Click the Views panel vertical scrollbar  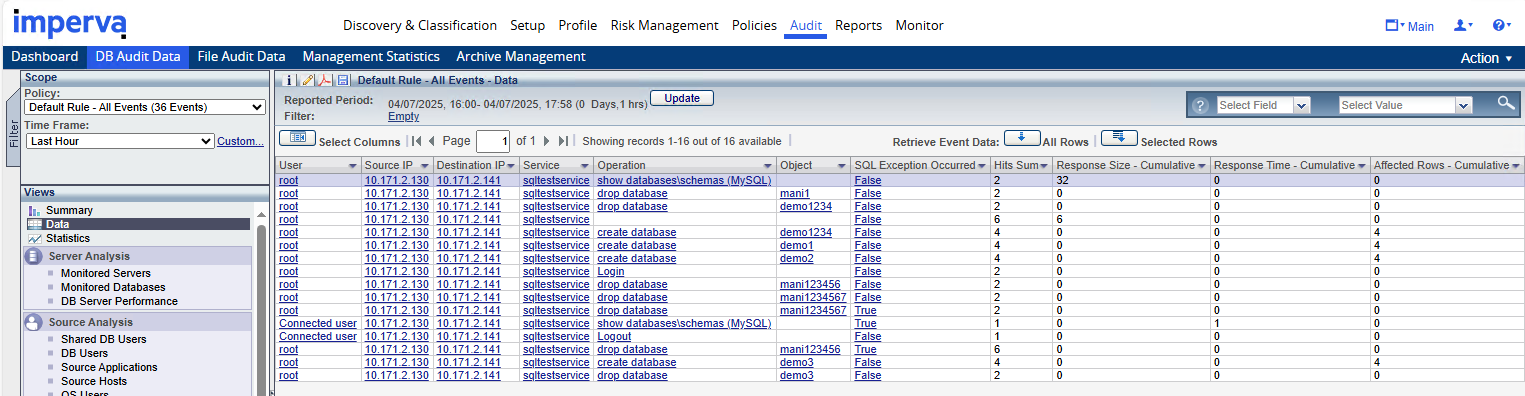tap(262, 310)
